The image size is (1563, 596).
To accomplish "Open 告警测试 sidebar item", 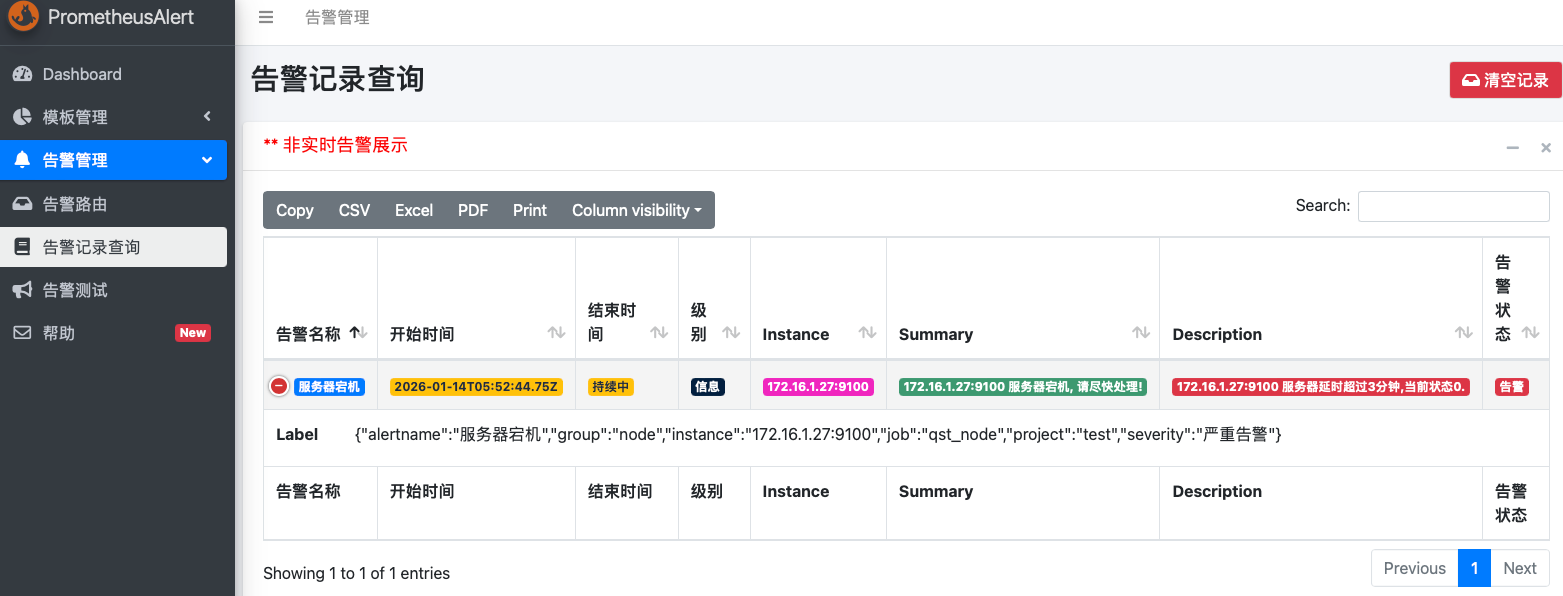I will click(x=75, y=290).
